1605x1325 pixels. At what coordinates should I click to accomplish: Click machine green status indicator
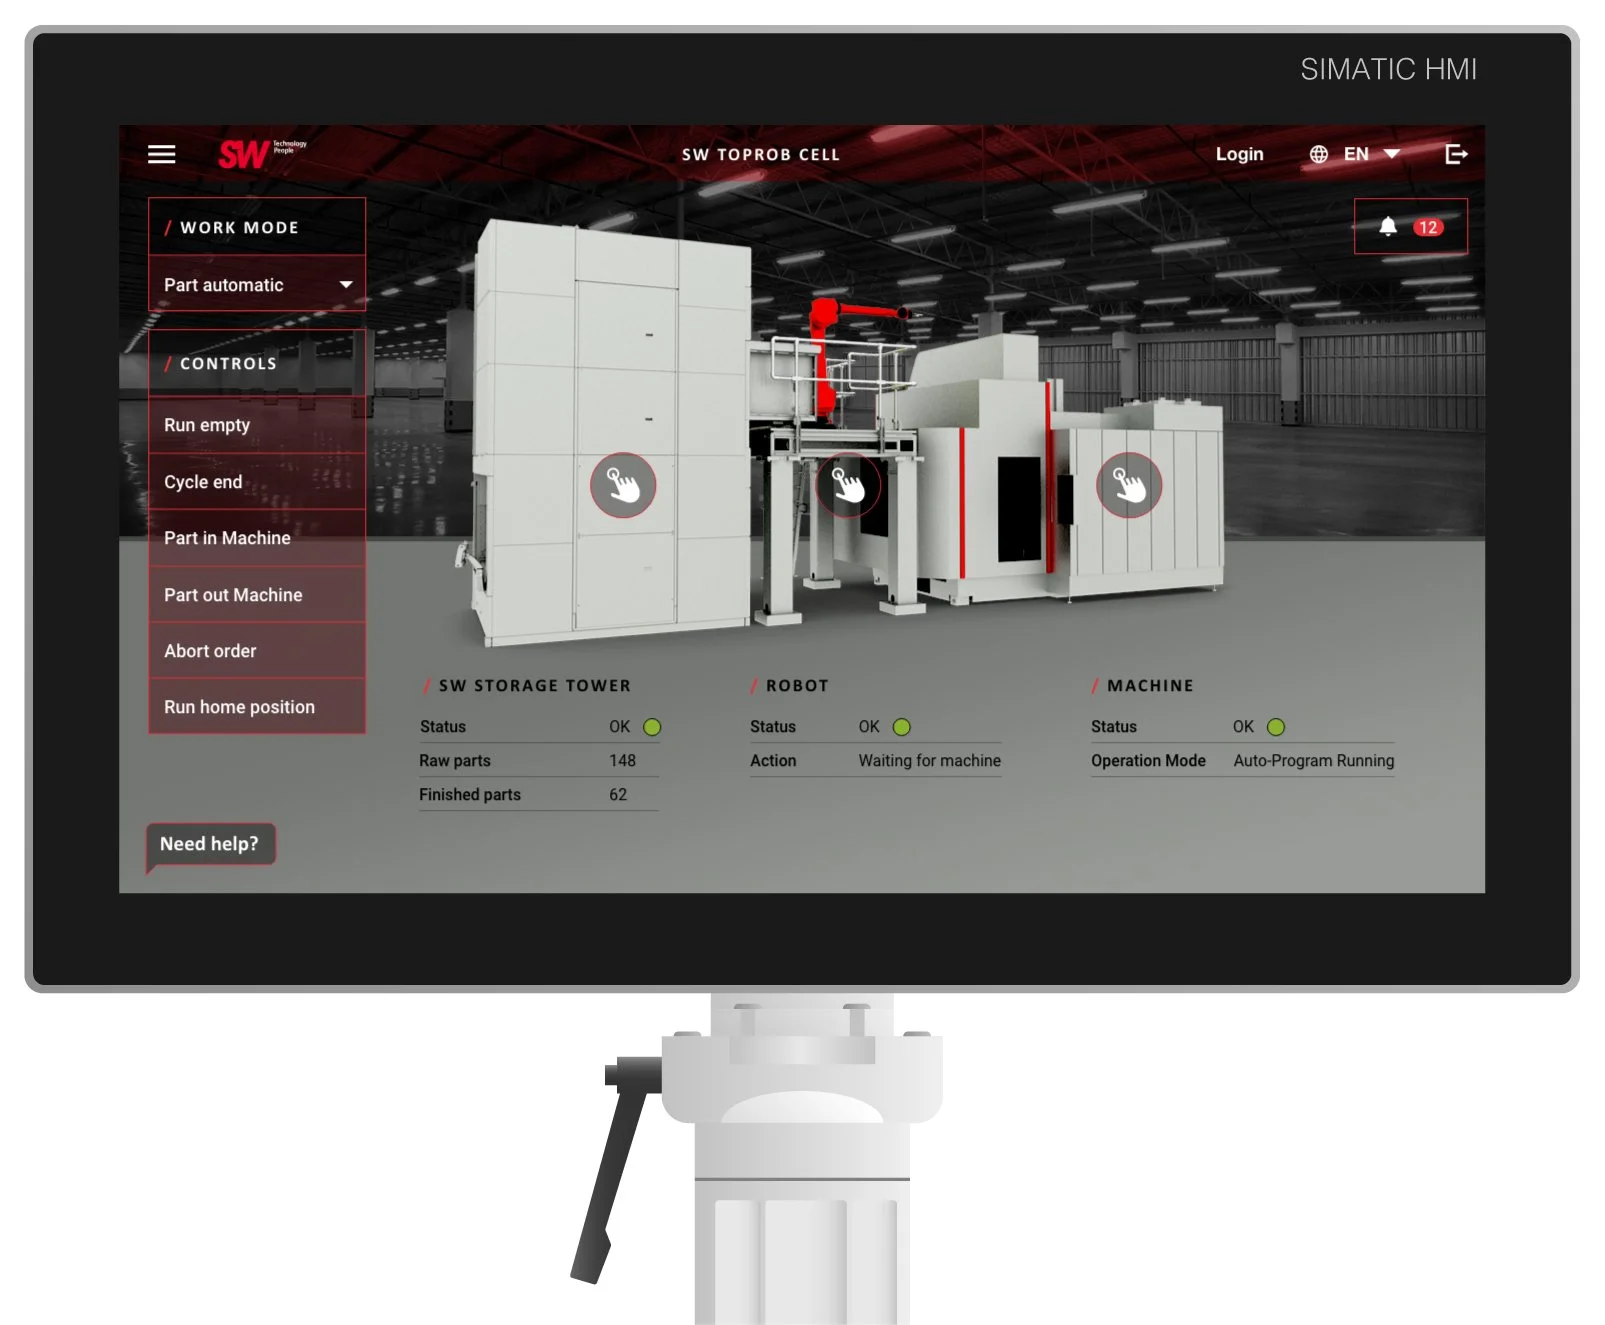coord(1276,727)
